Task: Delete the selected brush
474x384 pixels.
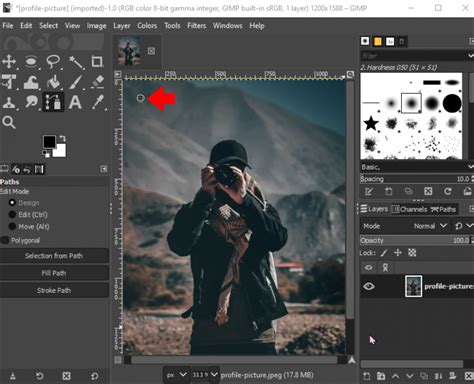Action: [428, 191]
